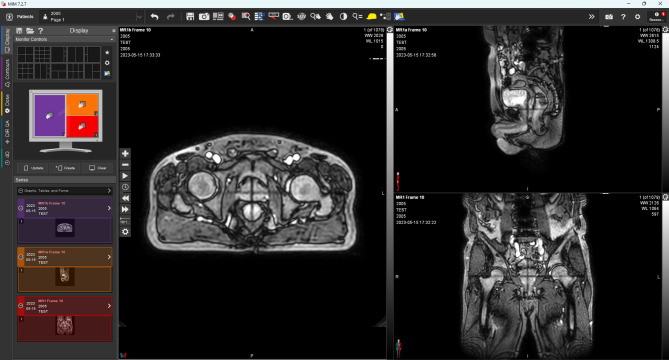This screenshot has width=669, height=360.
Task: Open the blue and yellow image icon in toolbar
Action: point(399,17)
